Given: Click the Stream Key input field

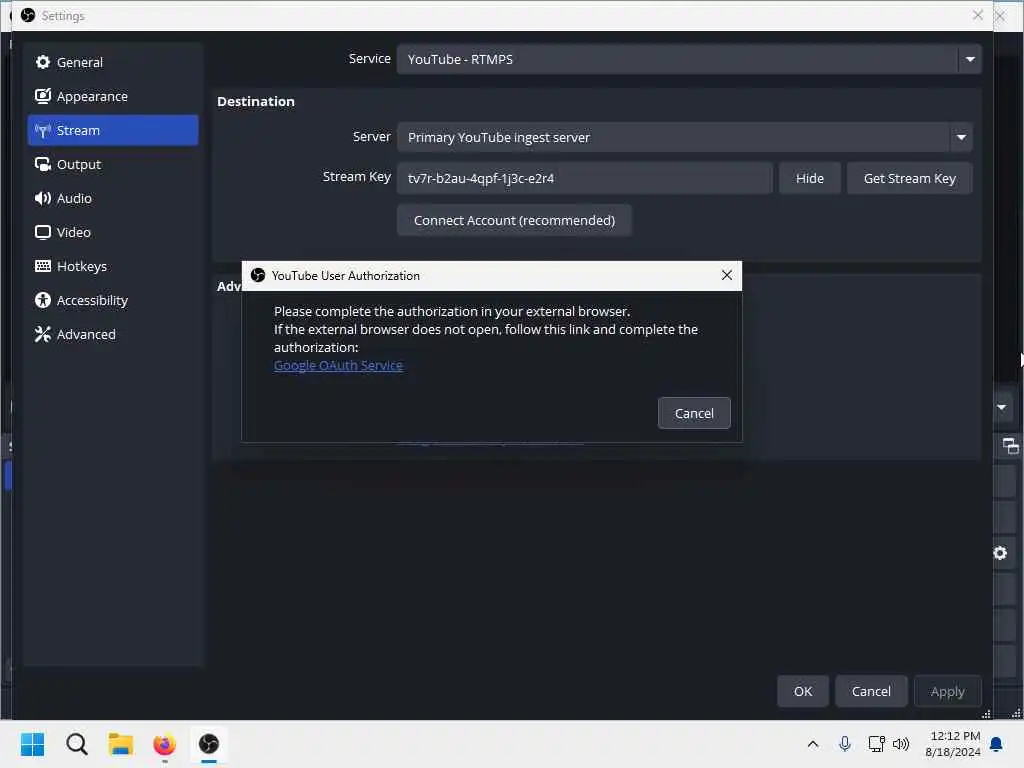Looking at the screenshot, I should [584, 178].
